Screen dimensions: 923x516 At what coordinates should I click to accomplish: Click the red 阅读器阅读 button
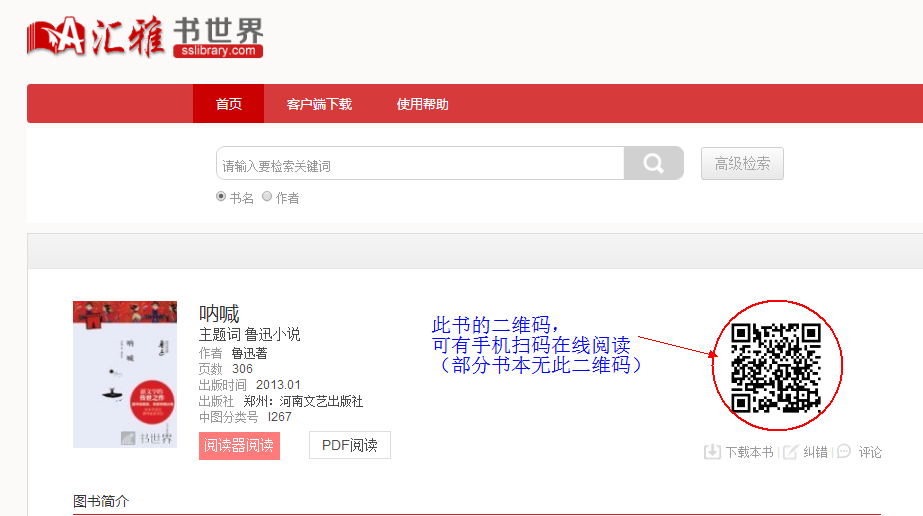coord(239,446)
